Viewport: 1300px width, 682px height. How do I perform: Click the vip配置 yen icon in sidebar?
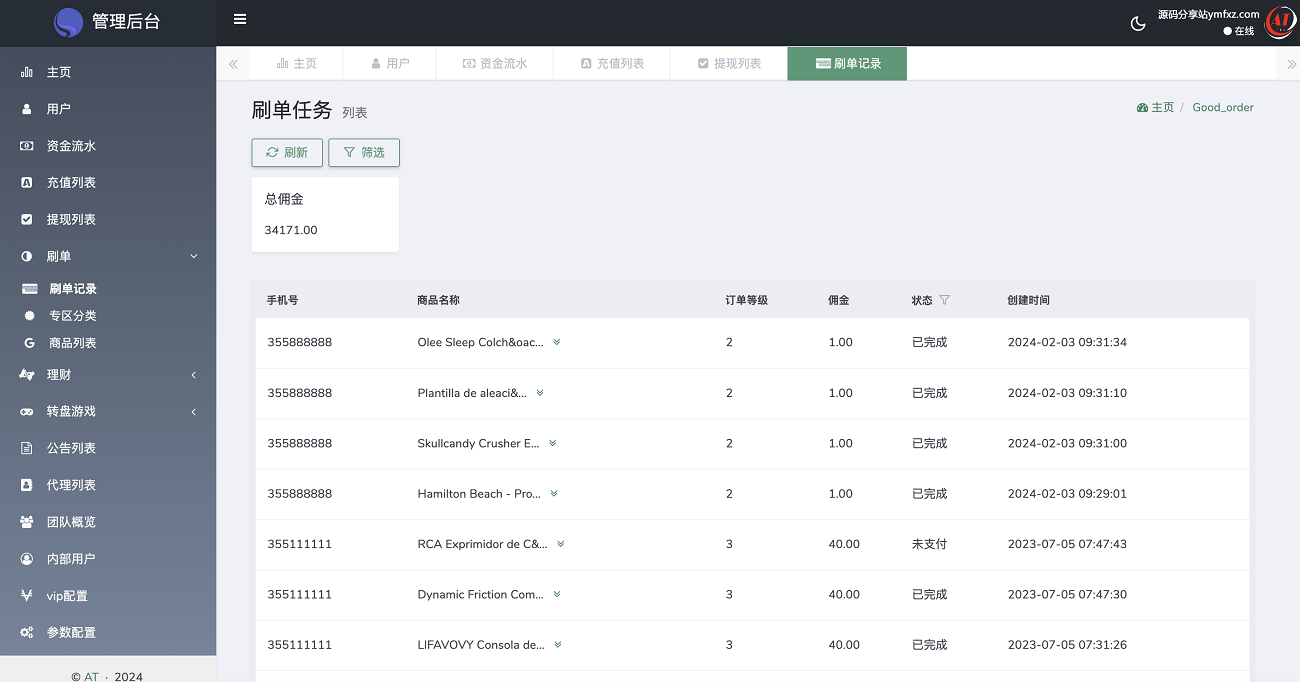click(27, 596)
